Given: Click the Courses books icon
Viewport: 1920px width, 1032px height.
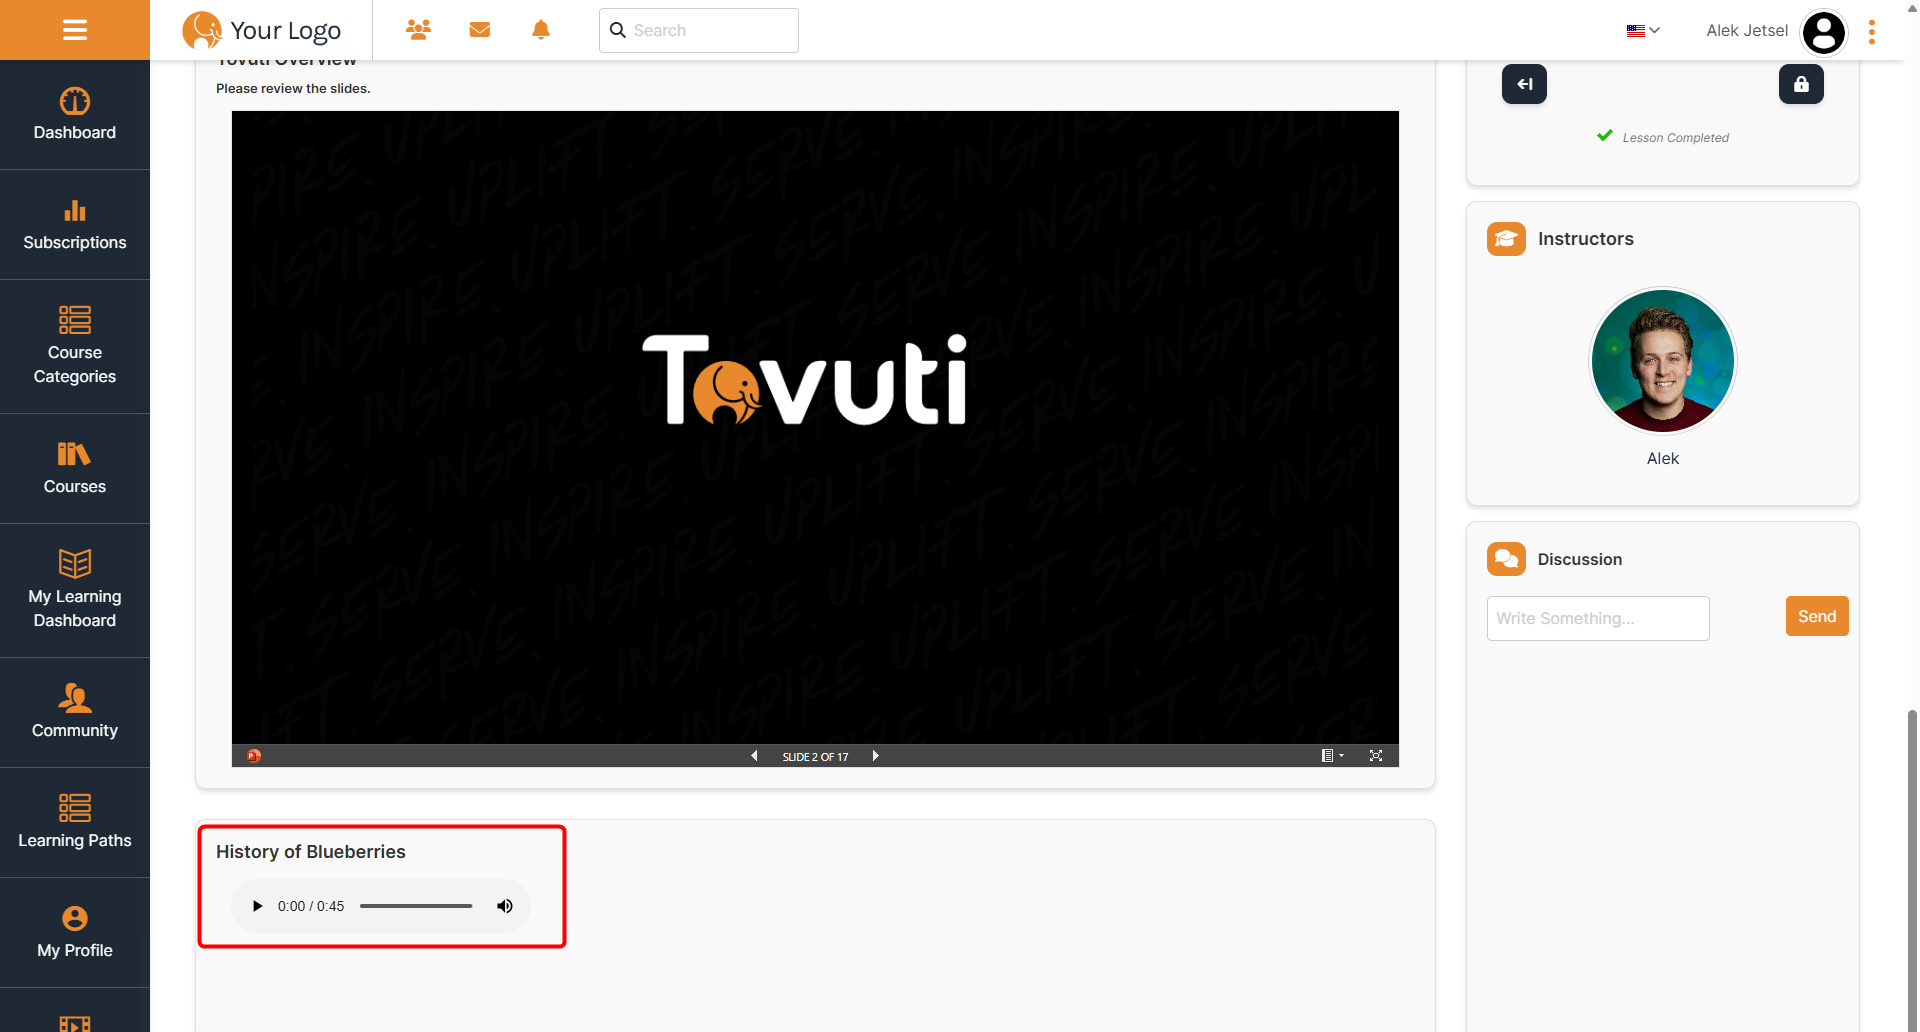Looking at the screenshot, I should [74, 454].
